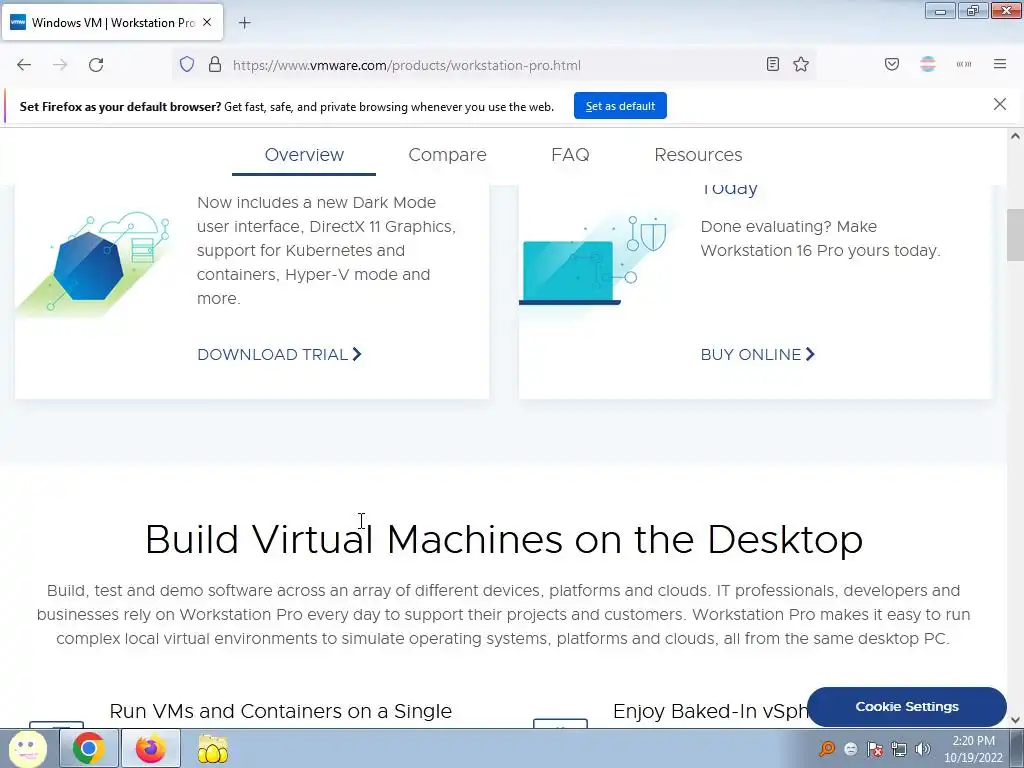Click the orange magnifier tray icon
This screenshot has height=768, width=1024.
827,748
